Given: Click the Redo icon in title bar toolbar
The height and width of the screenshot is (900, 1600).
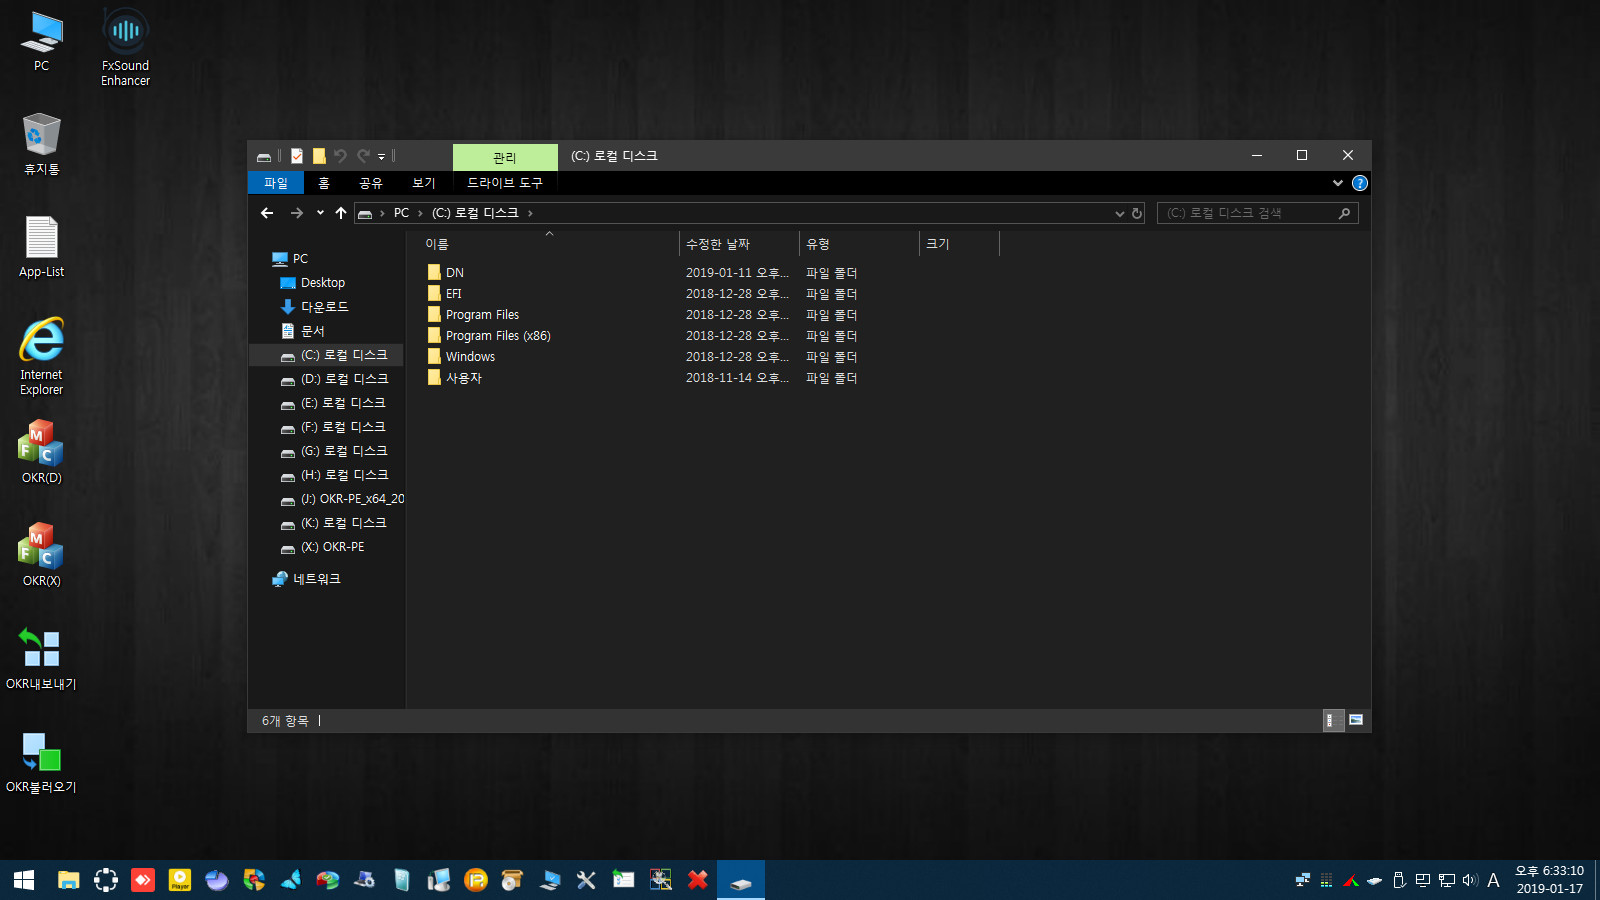Looking at the screenshot, I should coord(364,156).
